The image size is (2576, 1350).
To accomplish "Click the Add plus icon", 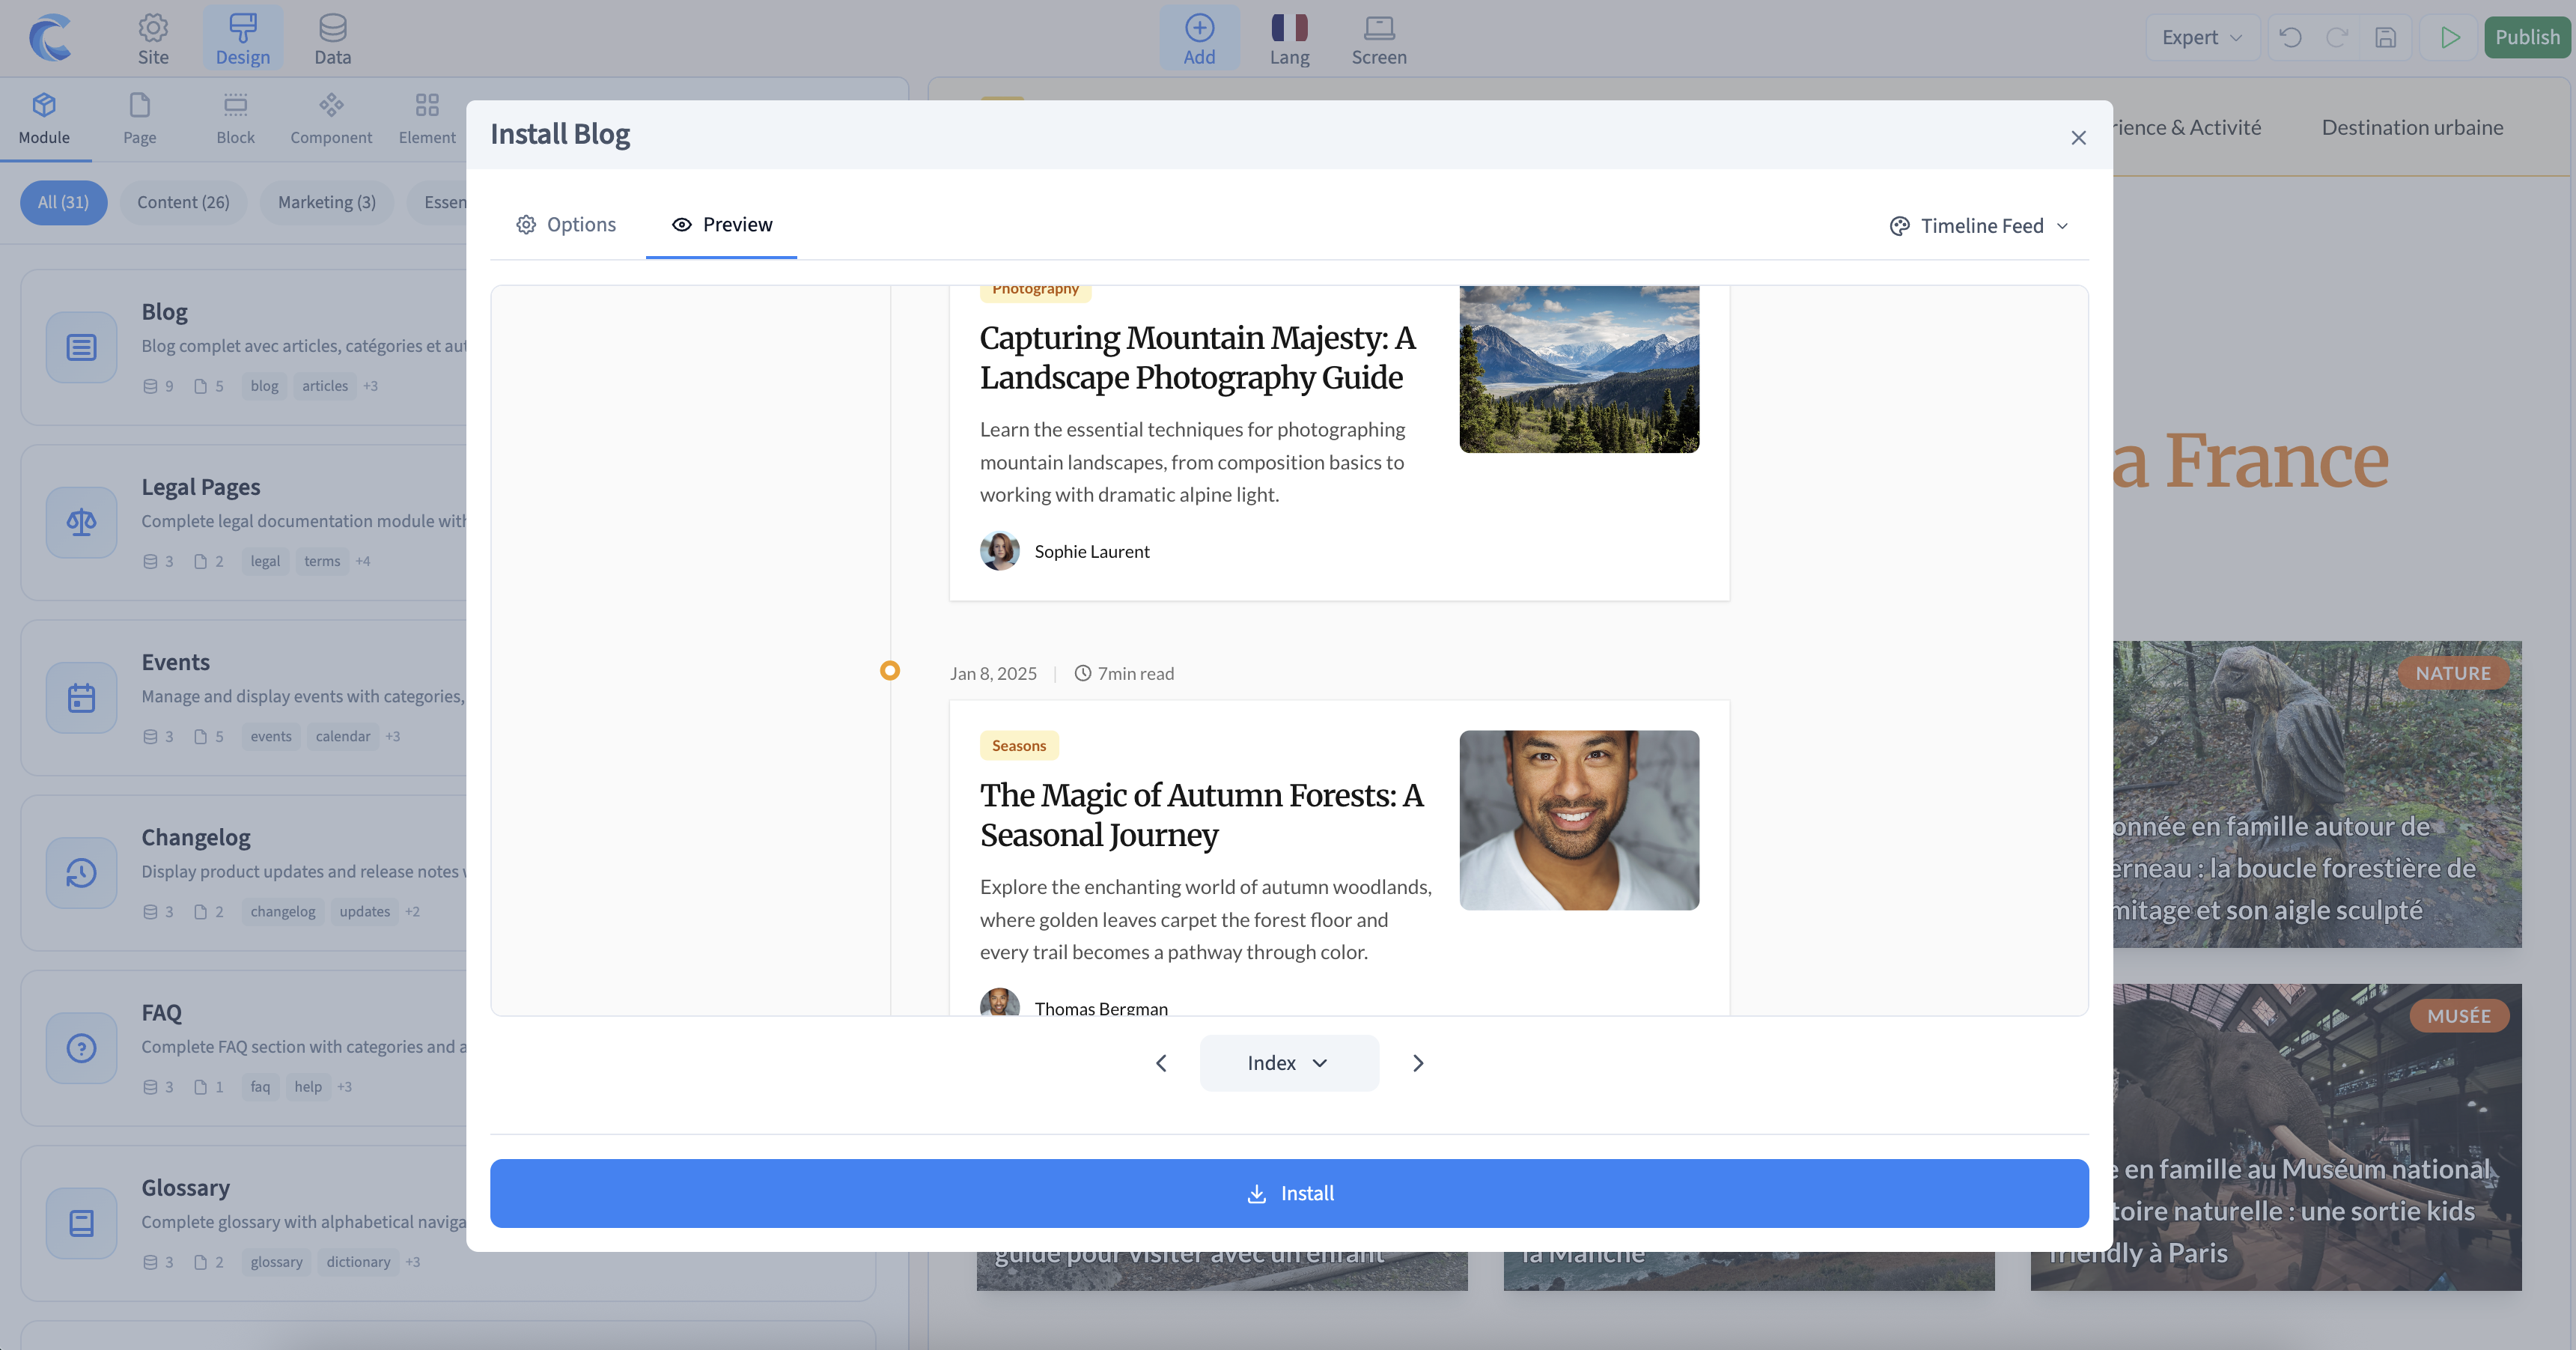I will [x=1199, y=28].
